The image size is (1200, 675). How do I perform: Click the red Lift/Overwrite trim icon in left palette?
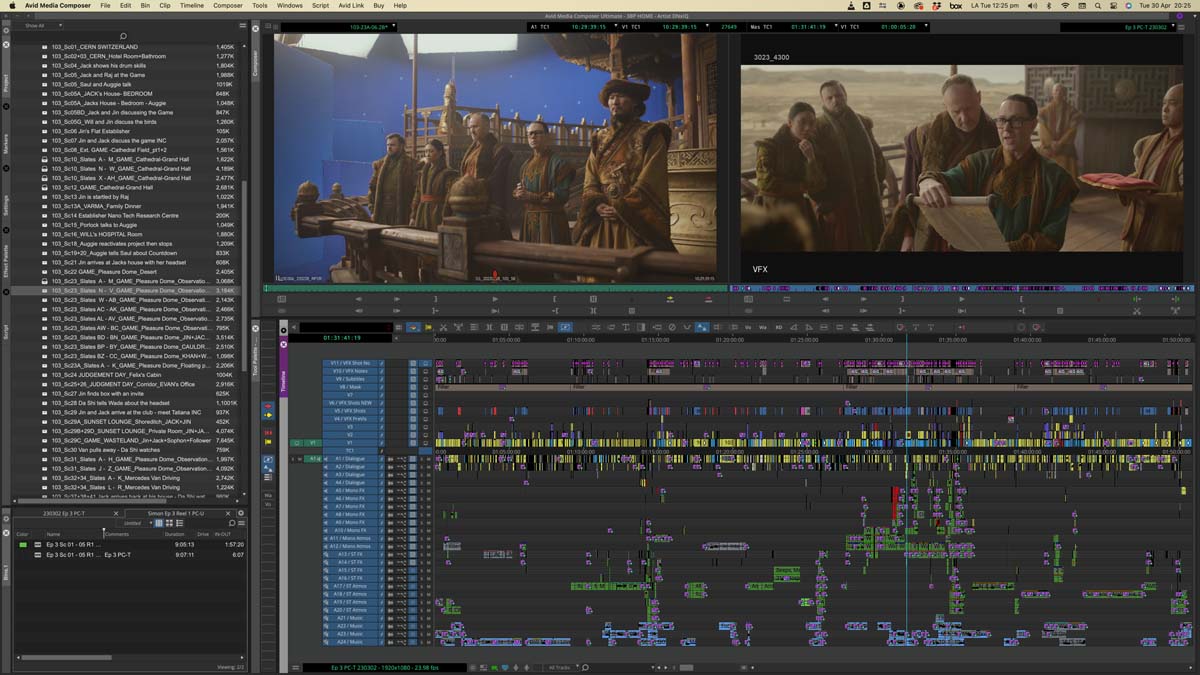click(x=268, y=433)
